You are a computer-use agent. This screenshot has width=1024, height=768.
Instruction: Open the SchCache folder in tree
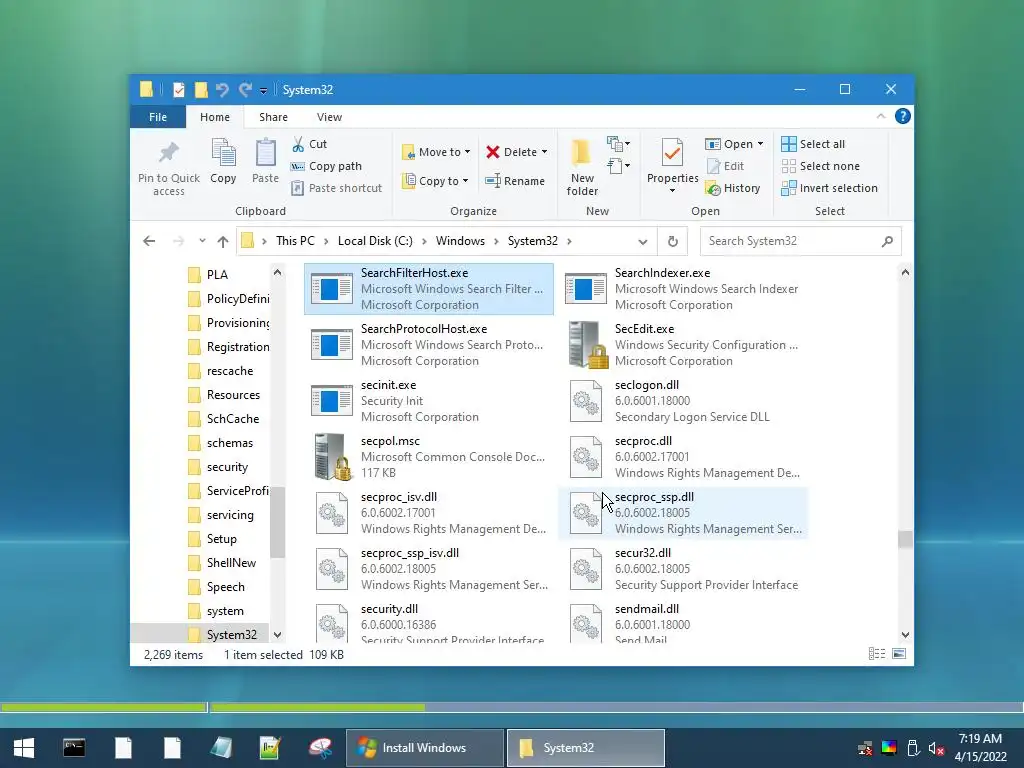pos(232,419)
